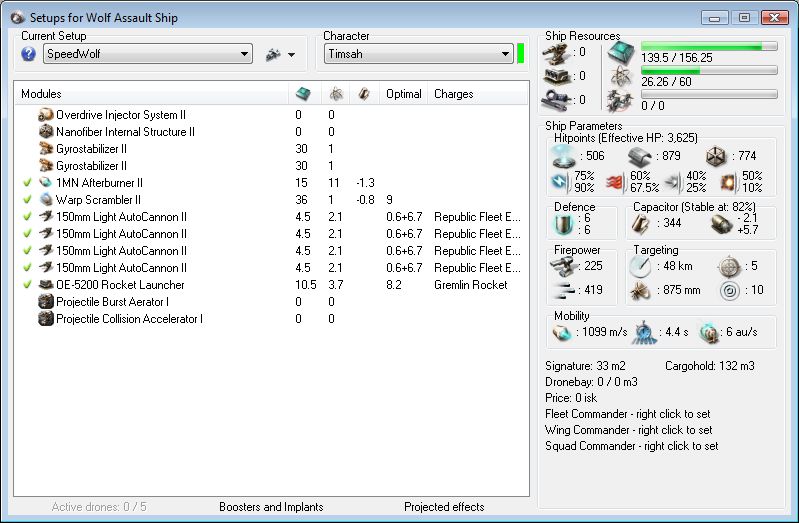Open Boosters and Implants
This screenshot has width=799, height=523.
tap(271, 507)
